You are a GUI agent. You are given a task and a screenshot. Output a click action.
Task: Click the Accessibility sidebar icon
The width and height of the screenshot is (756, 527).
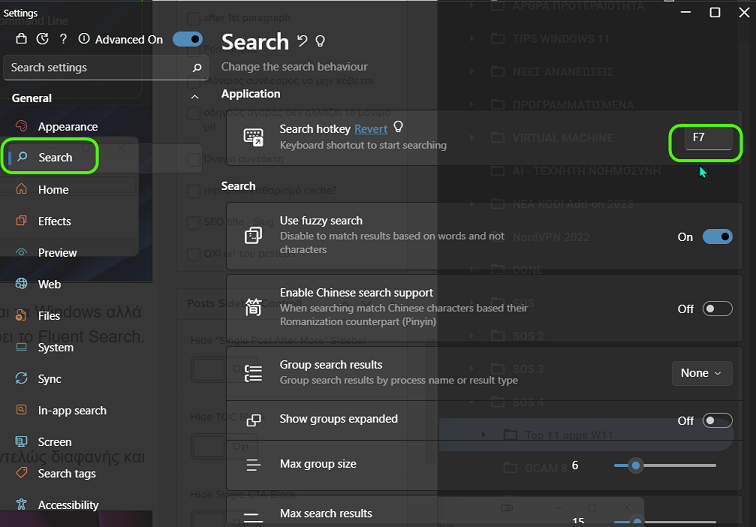[21, 504]
